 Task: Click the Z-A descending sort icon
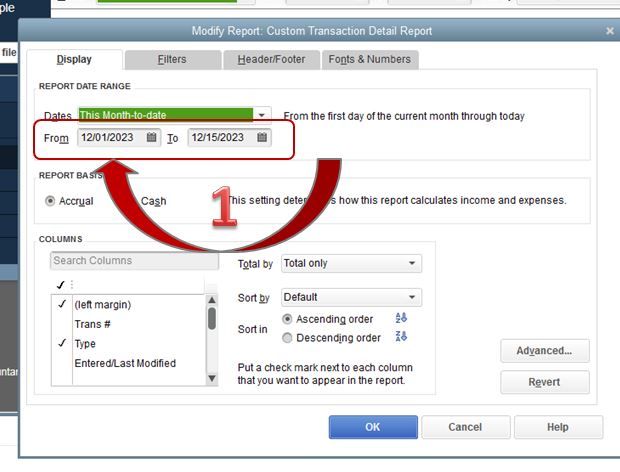pos(401,336)
